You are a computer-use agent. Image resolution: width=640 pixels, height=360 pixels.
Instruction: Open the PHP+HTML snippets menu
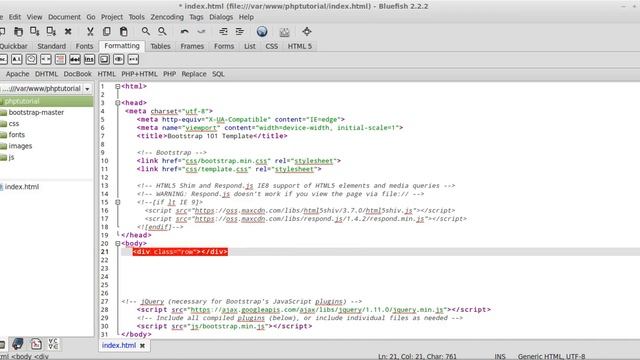click(x=139, y=74)
